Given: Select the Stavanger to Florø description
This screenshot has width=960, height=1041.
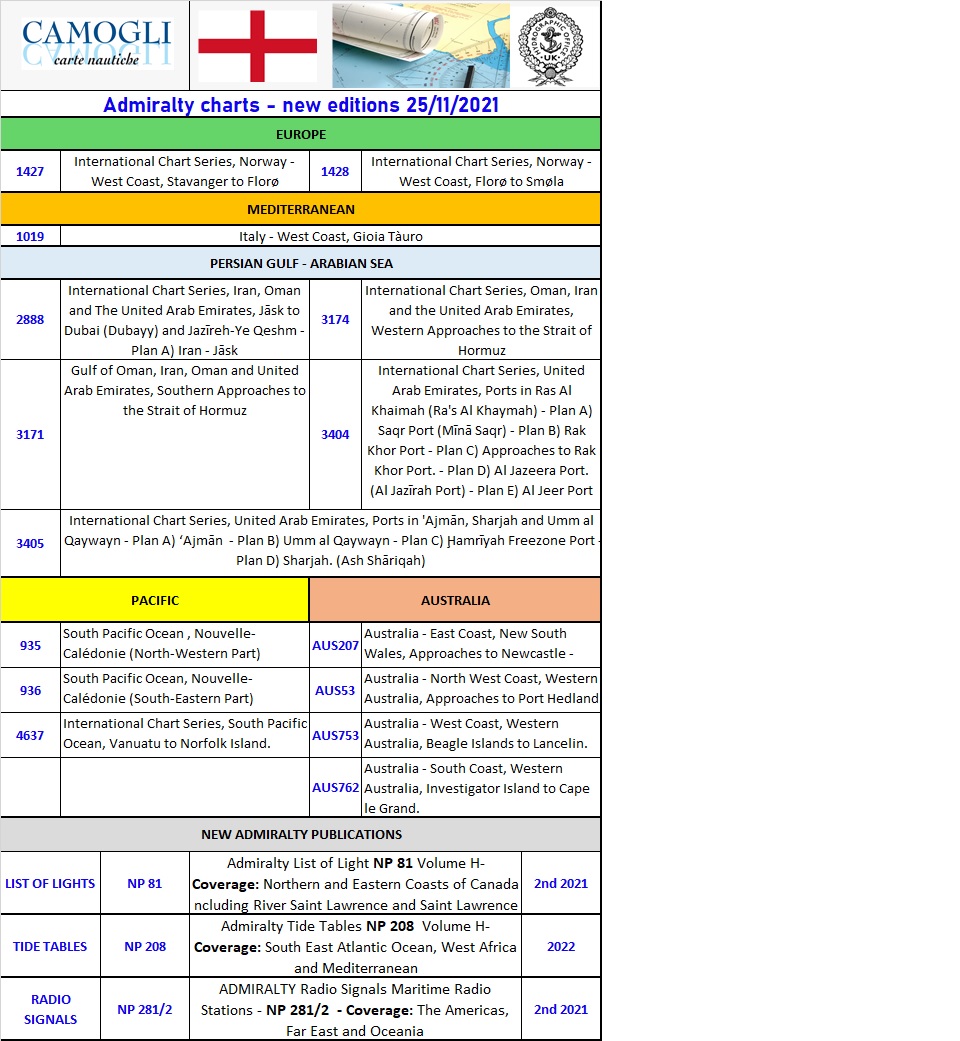Looking at the screenshot, I should [185, 171].
